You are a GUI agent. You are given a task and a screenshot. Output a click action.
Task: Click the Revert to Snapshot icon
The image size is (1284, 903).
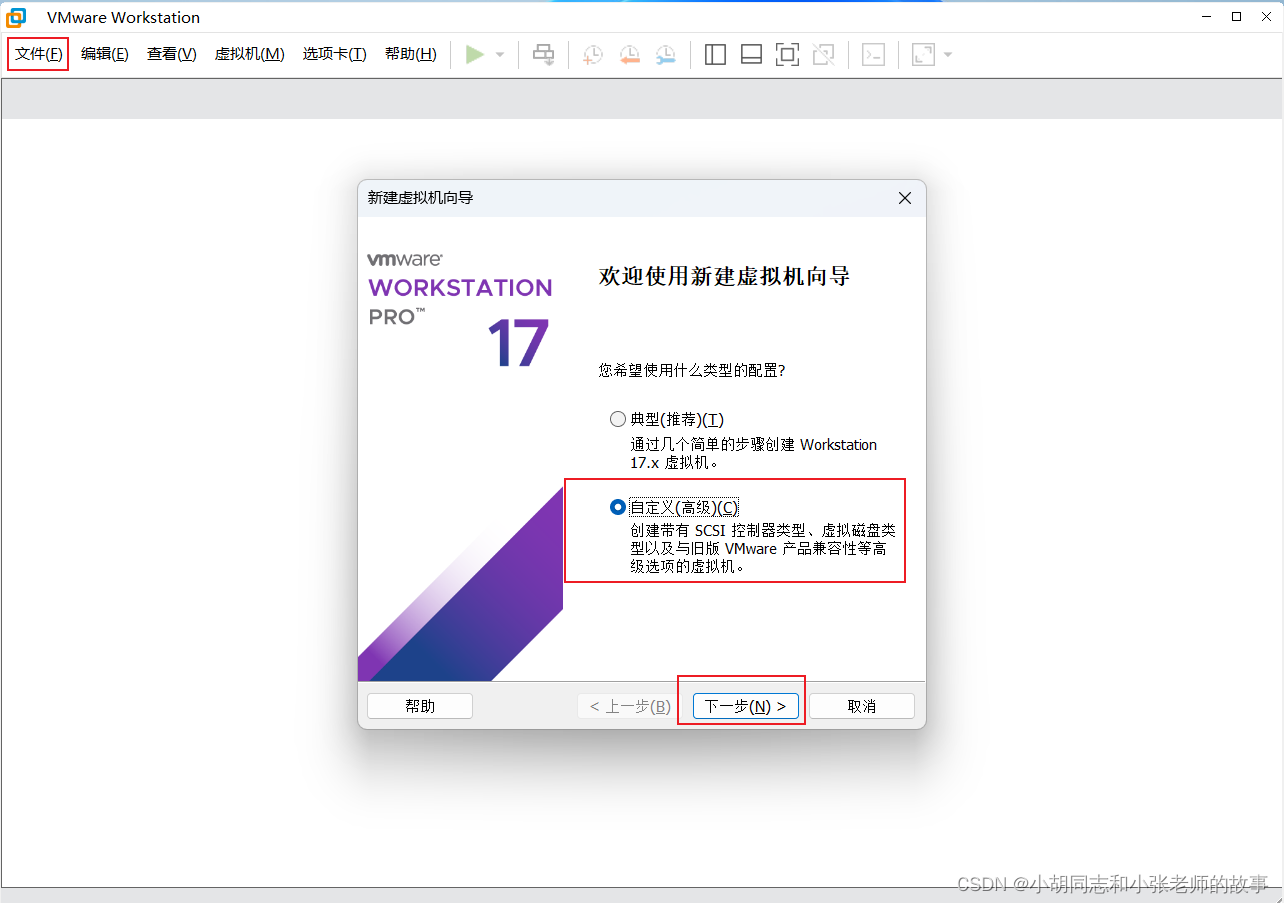[x=629, y=55]
